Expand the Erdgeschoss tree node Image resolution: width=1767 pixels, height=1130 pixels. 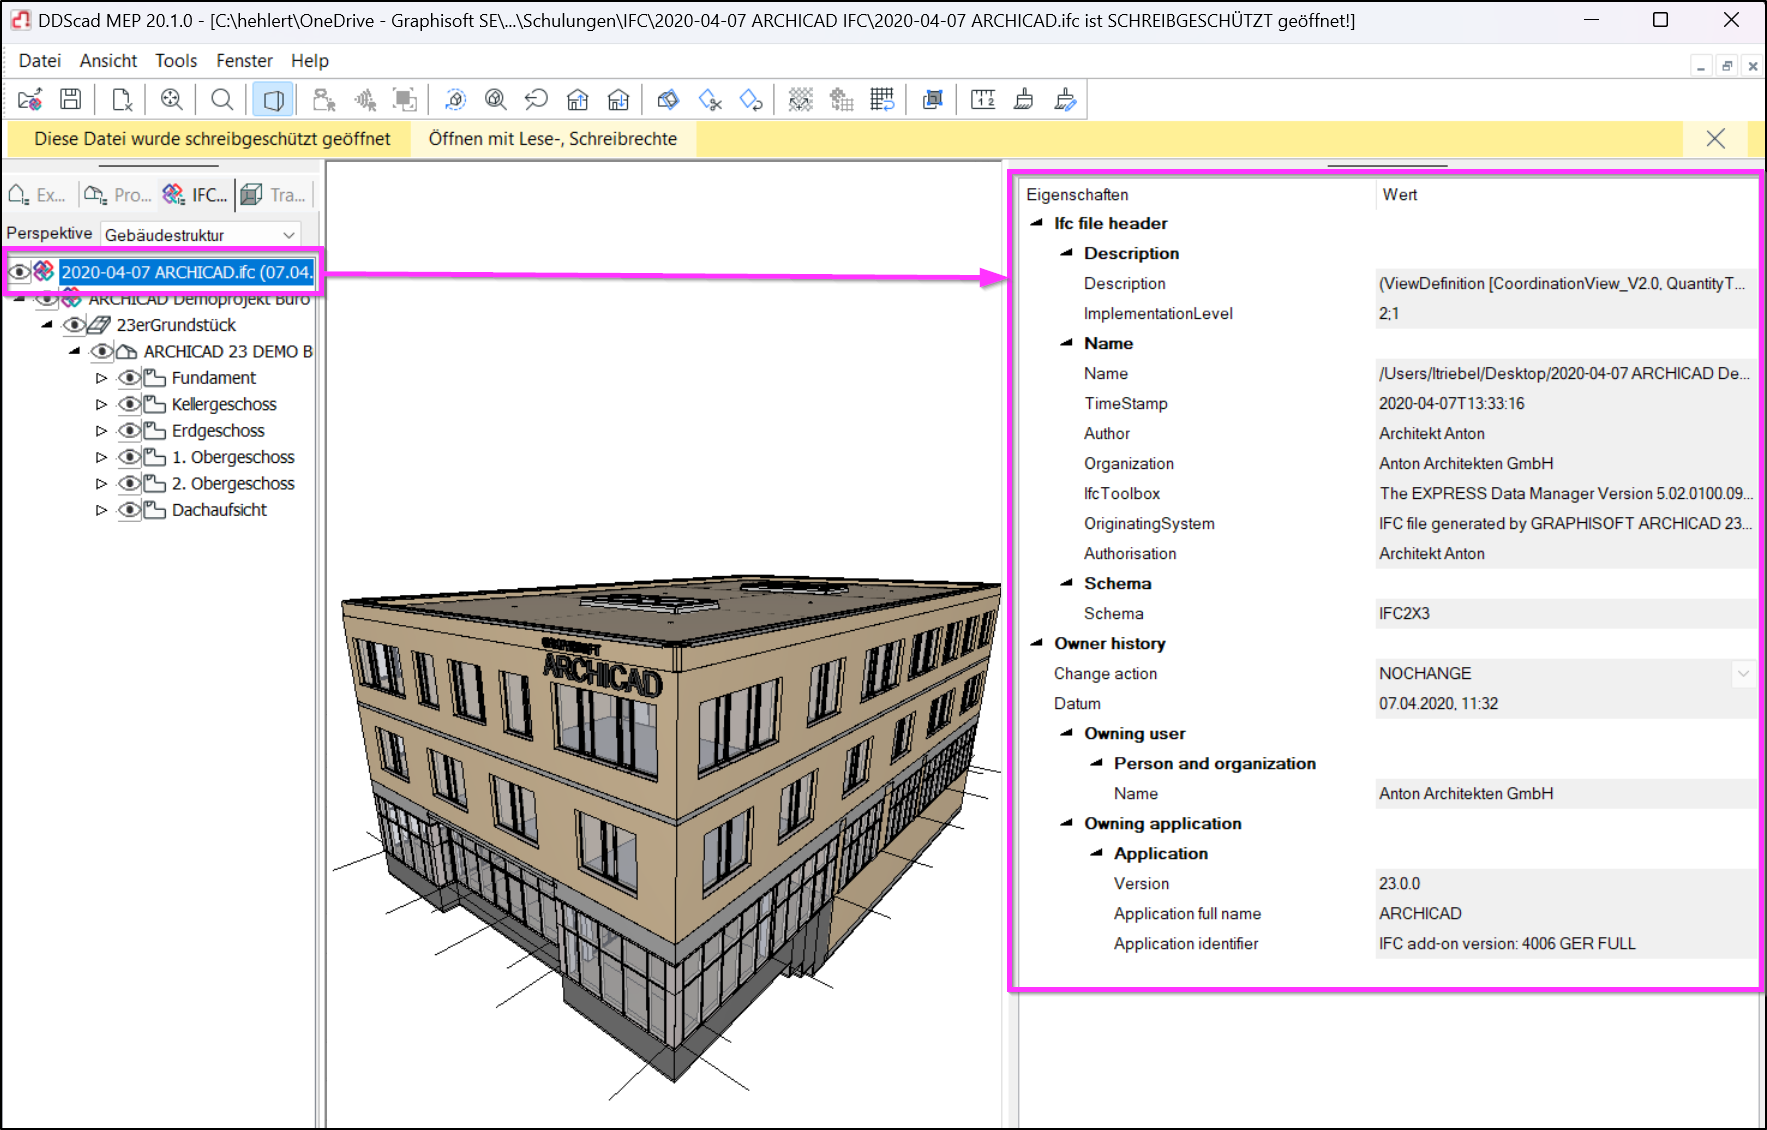pyautogui.click(x=101, y=431)
